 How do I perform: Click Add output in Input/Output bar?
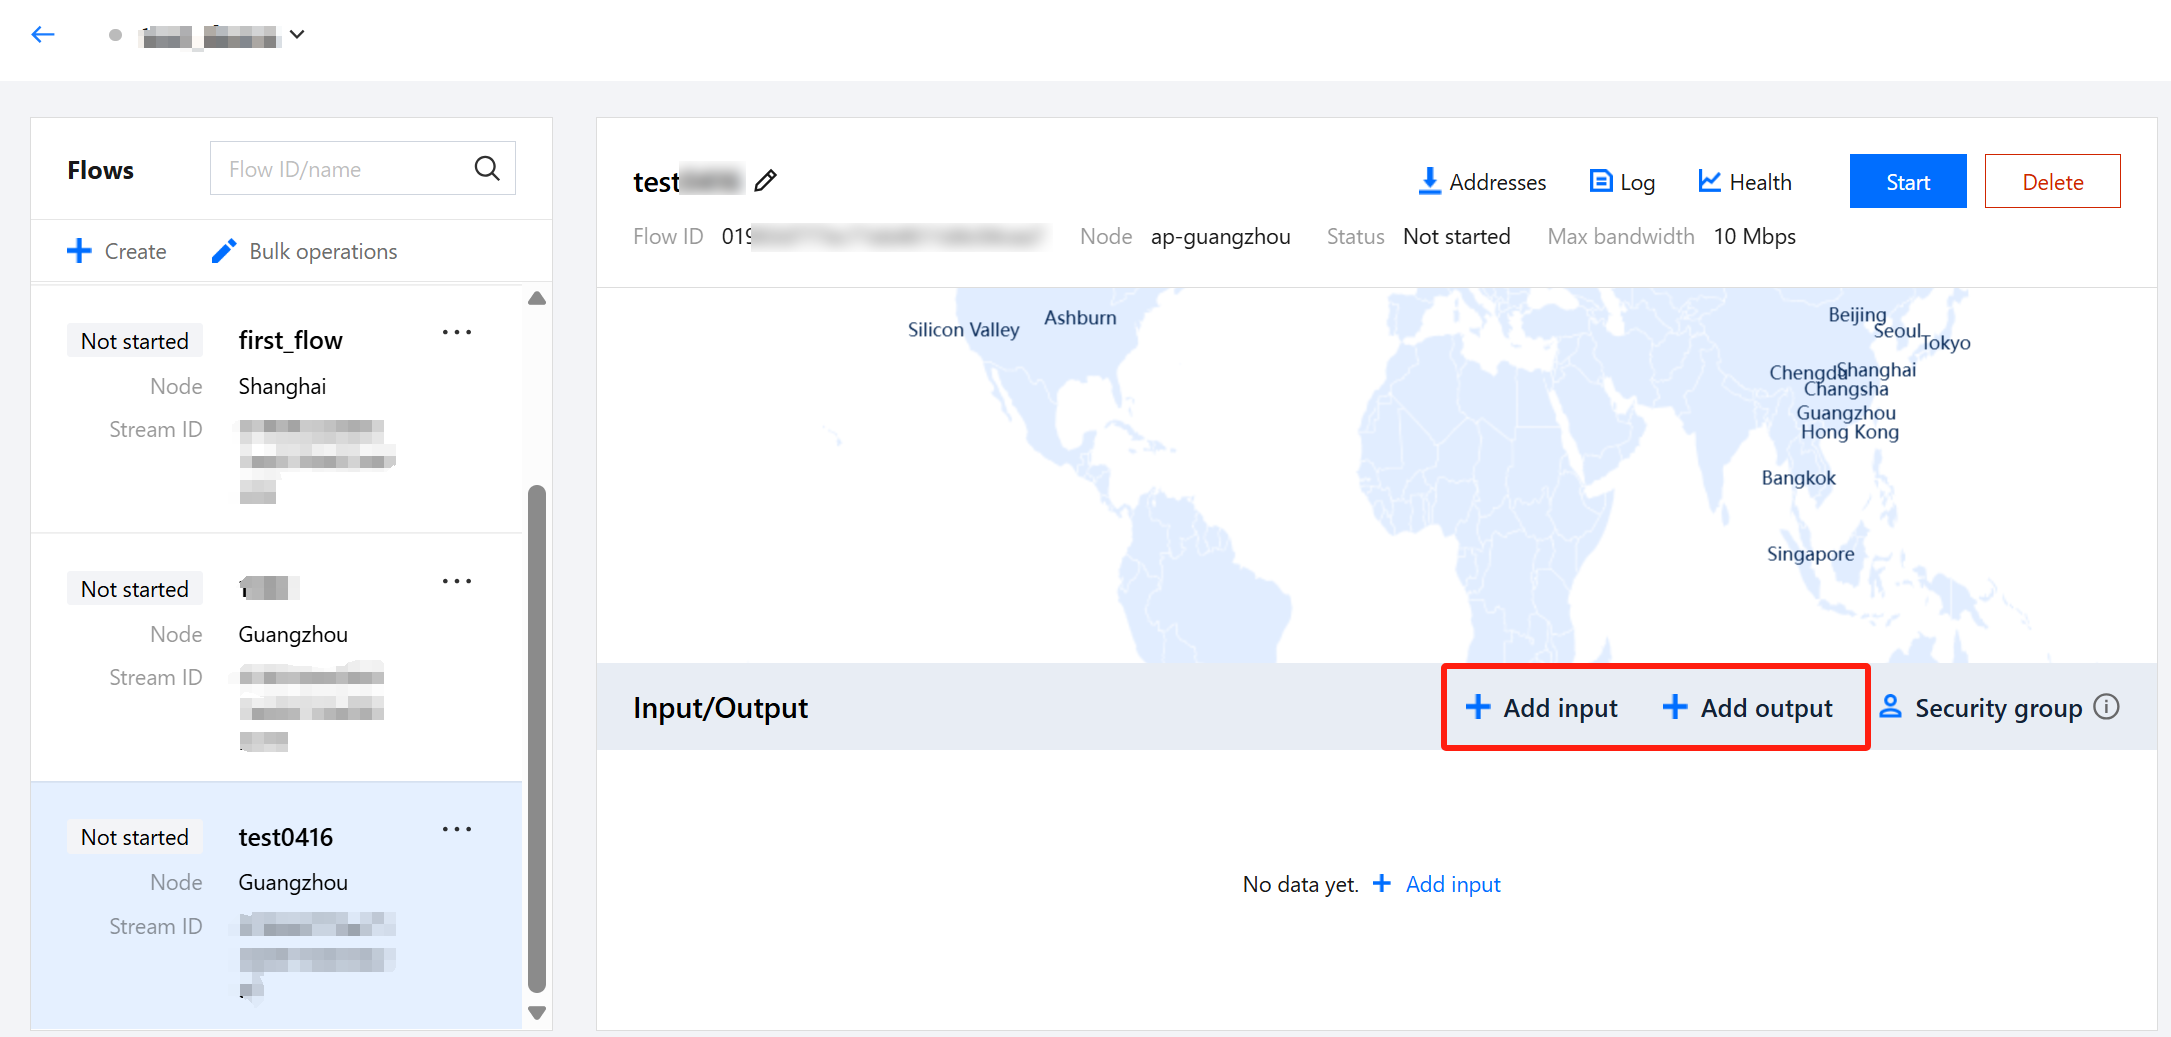(1748, 708)
